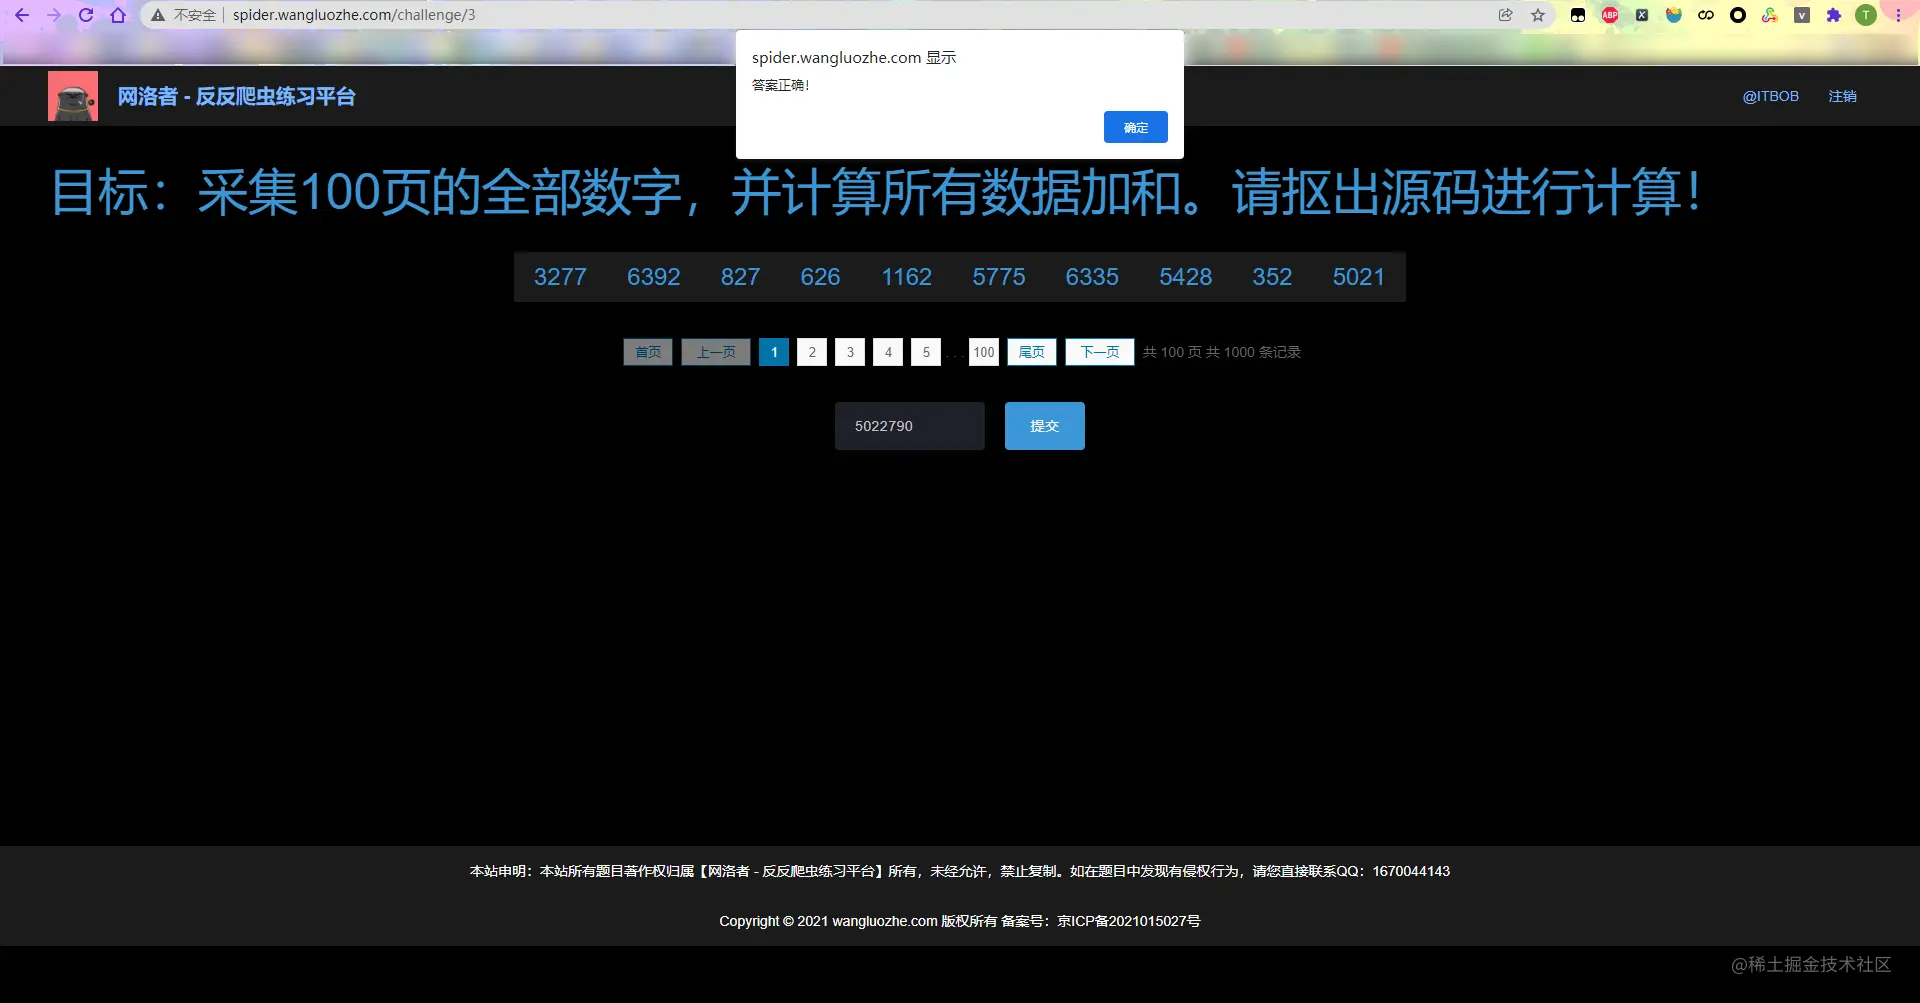Open the chain-link loop extension icon
Screen dimensions: 1920x1003
[x=1706, y=15]
